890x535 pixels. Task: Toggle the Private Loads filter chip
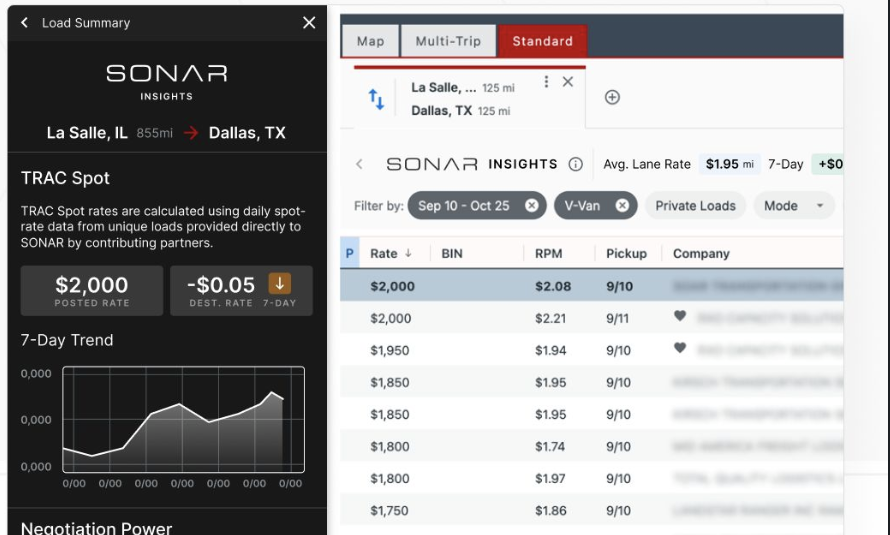(x=695, y=206)
